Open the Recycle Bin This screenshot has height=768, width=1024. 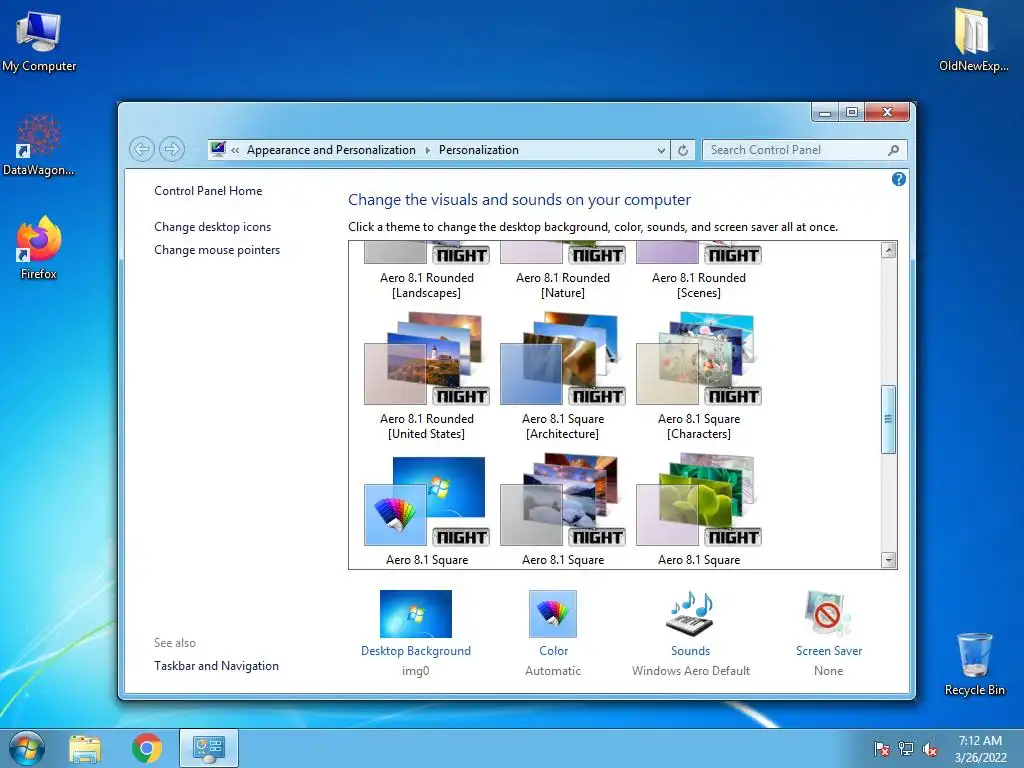974,664
